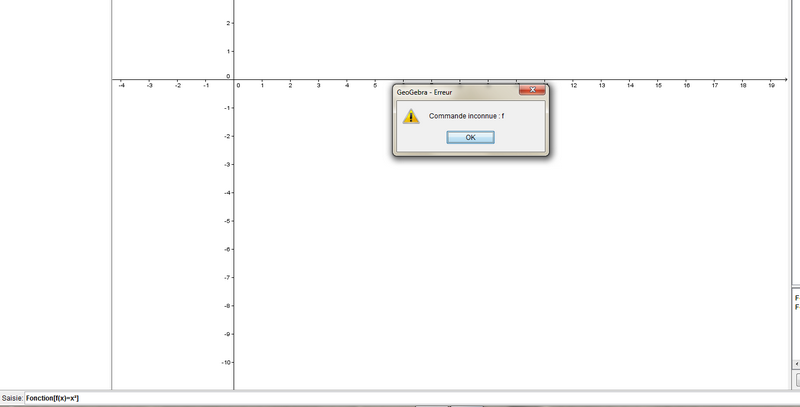The width and height of the screenshot is (800, 407).
Task: Close the GeoGebra - Erreur dialog with X
Action: pyautogui.click(x=533, y=90)
